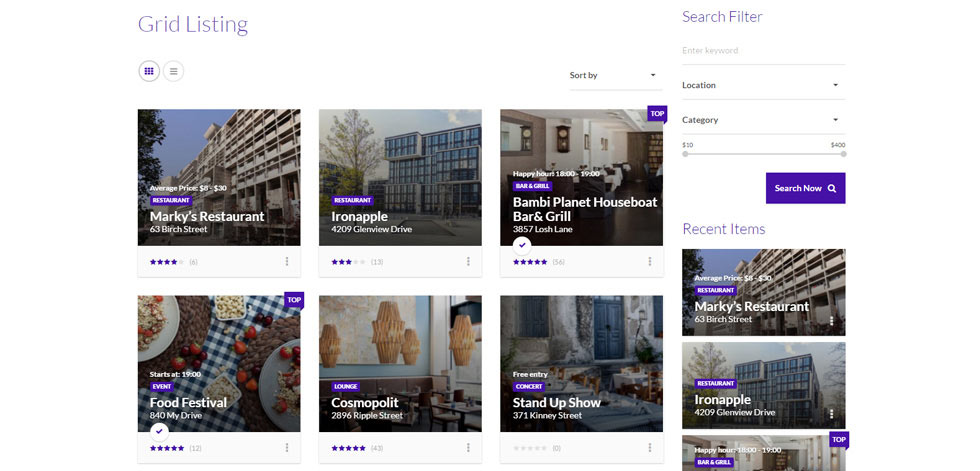Viewport: 980px width, 471px height.
Task: Click the magnifier icon in Search Now button
Action: 832,188
